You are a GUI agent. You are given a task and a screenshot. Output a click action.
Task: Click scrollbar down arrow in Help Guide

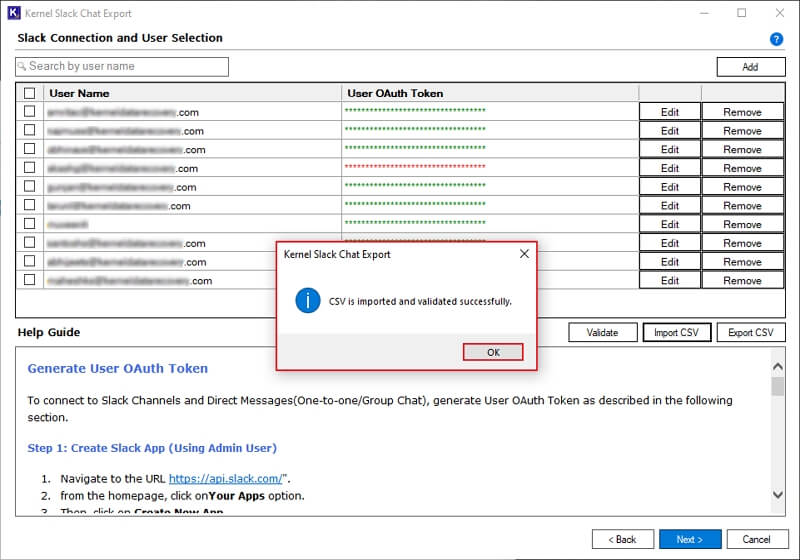pos(778,494)
